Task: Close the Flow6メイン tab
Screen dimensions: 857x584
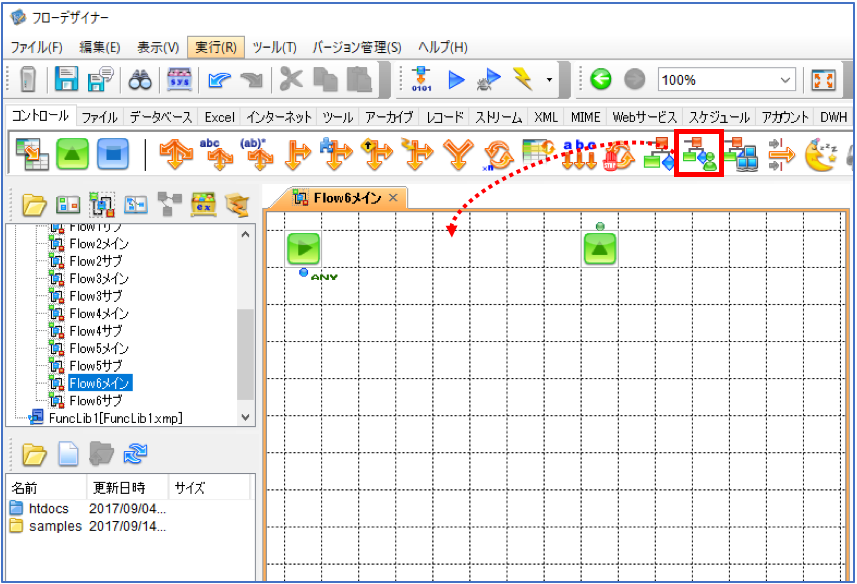Action: point(393,198)
